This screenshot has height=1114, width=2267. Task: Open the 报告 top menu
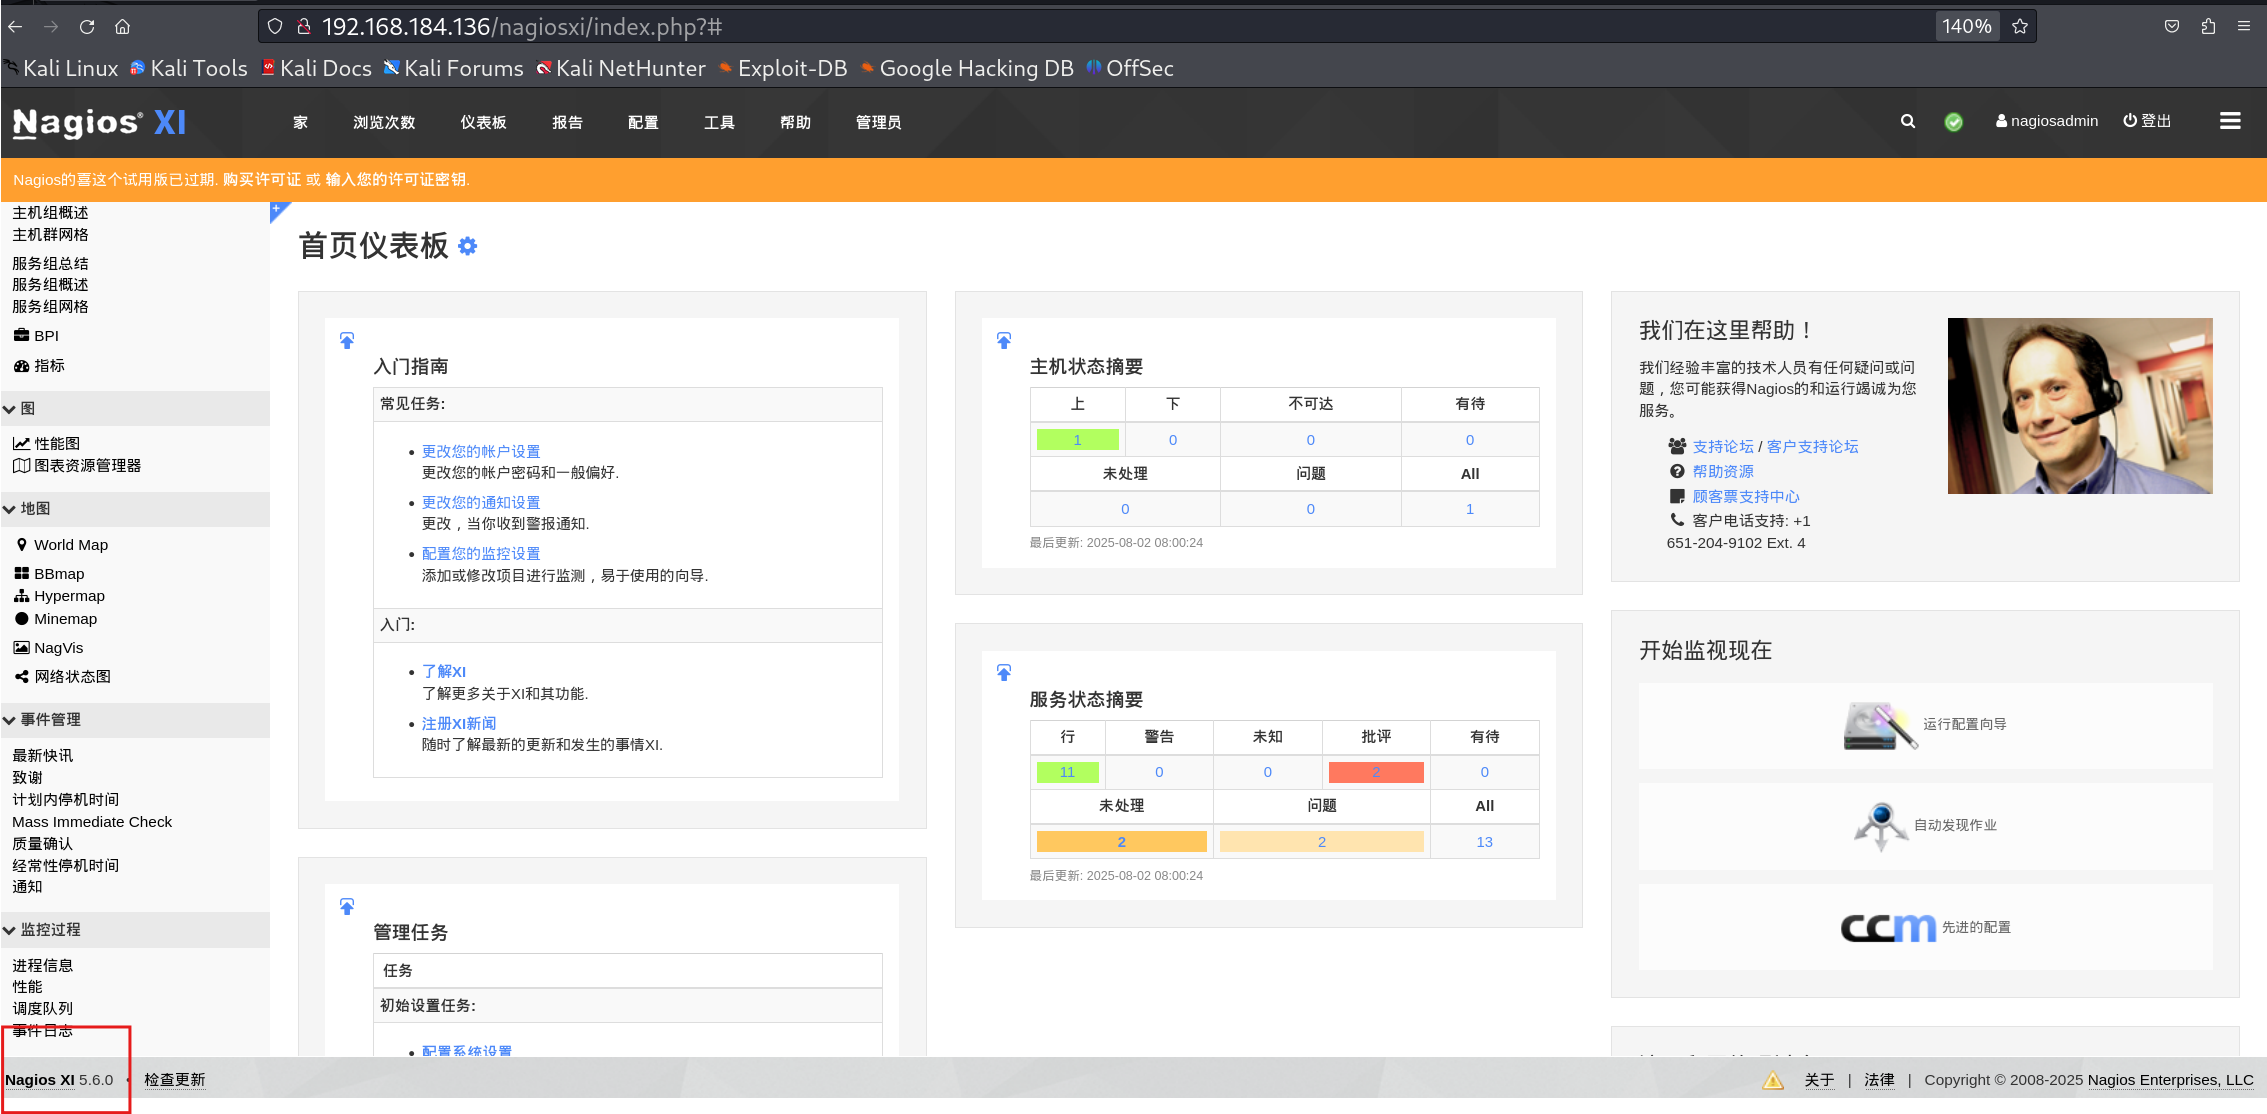[x=567, y=122]
